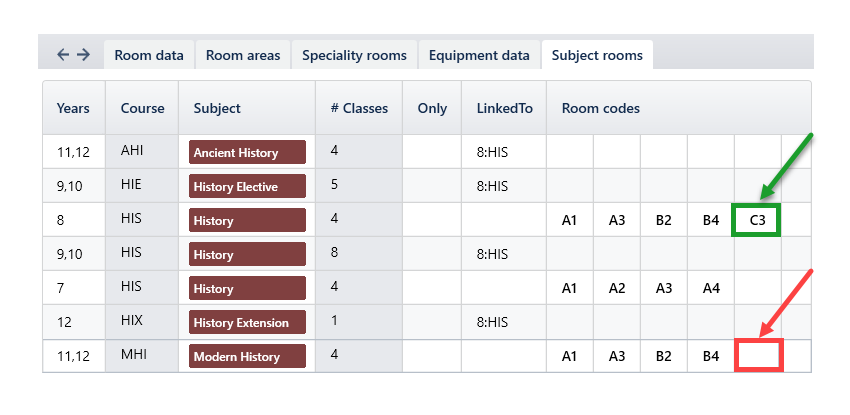Click the back arrow icon

[x=63, y=55]
